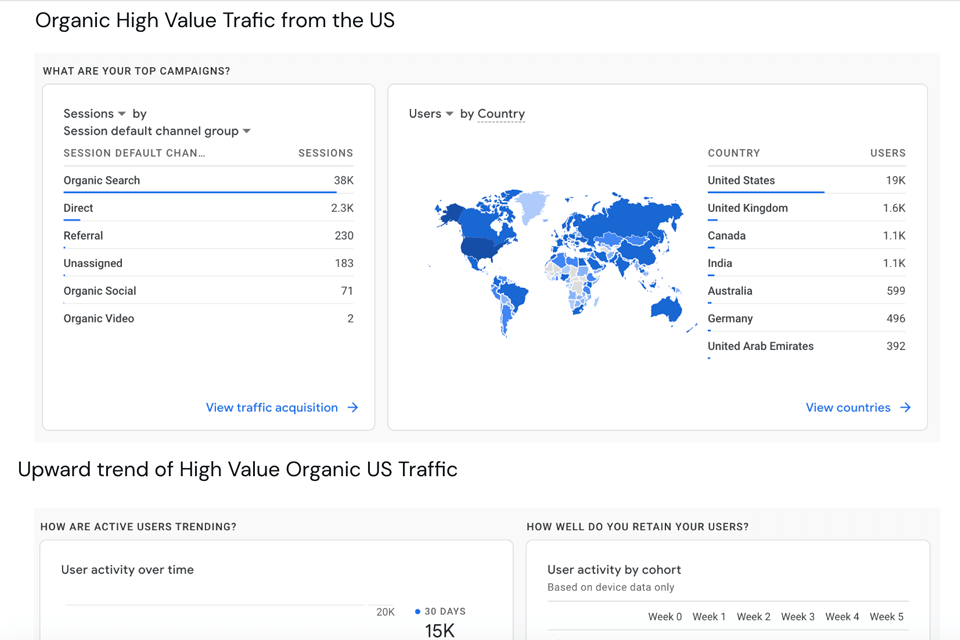The height and width of the screenshot is (640, 960).
Task: Open View countries link
Action: [847, 408]
